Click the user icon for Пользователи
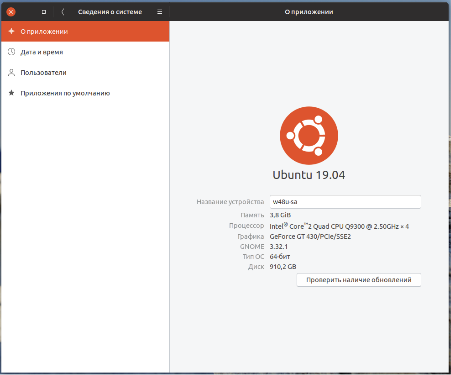The image size is (451, 375). [x=11, y=72]
